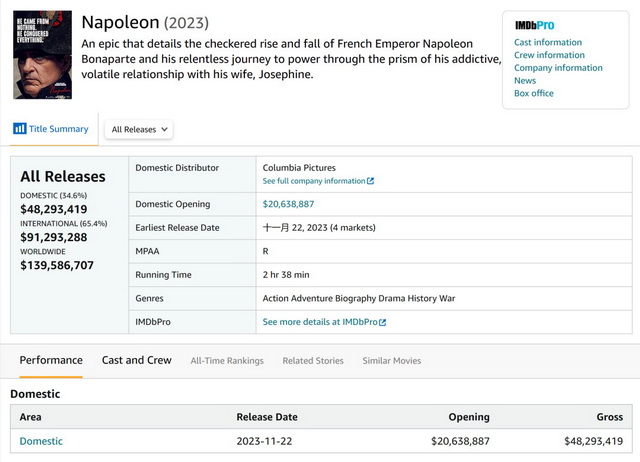Click the Domestic area link in table
This screenshot has height=462, width=640.
(41, 441)
